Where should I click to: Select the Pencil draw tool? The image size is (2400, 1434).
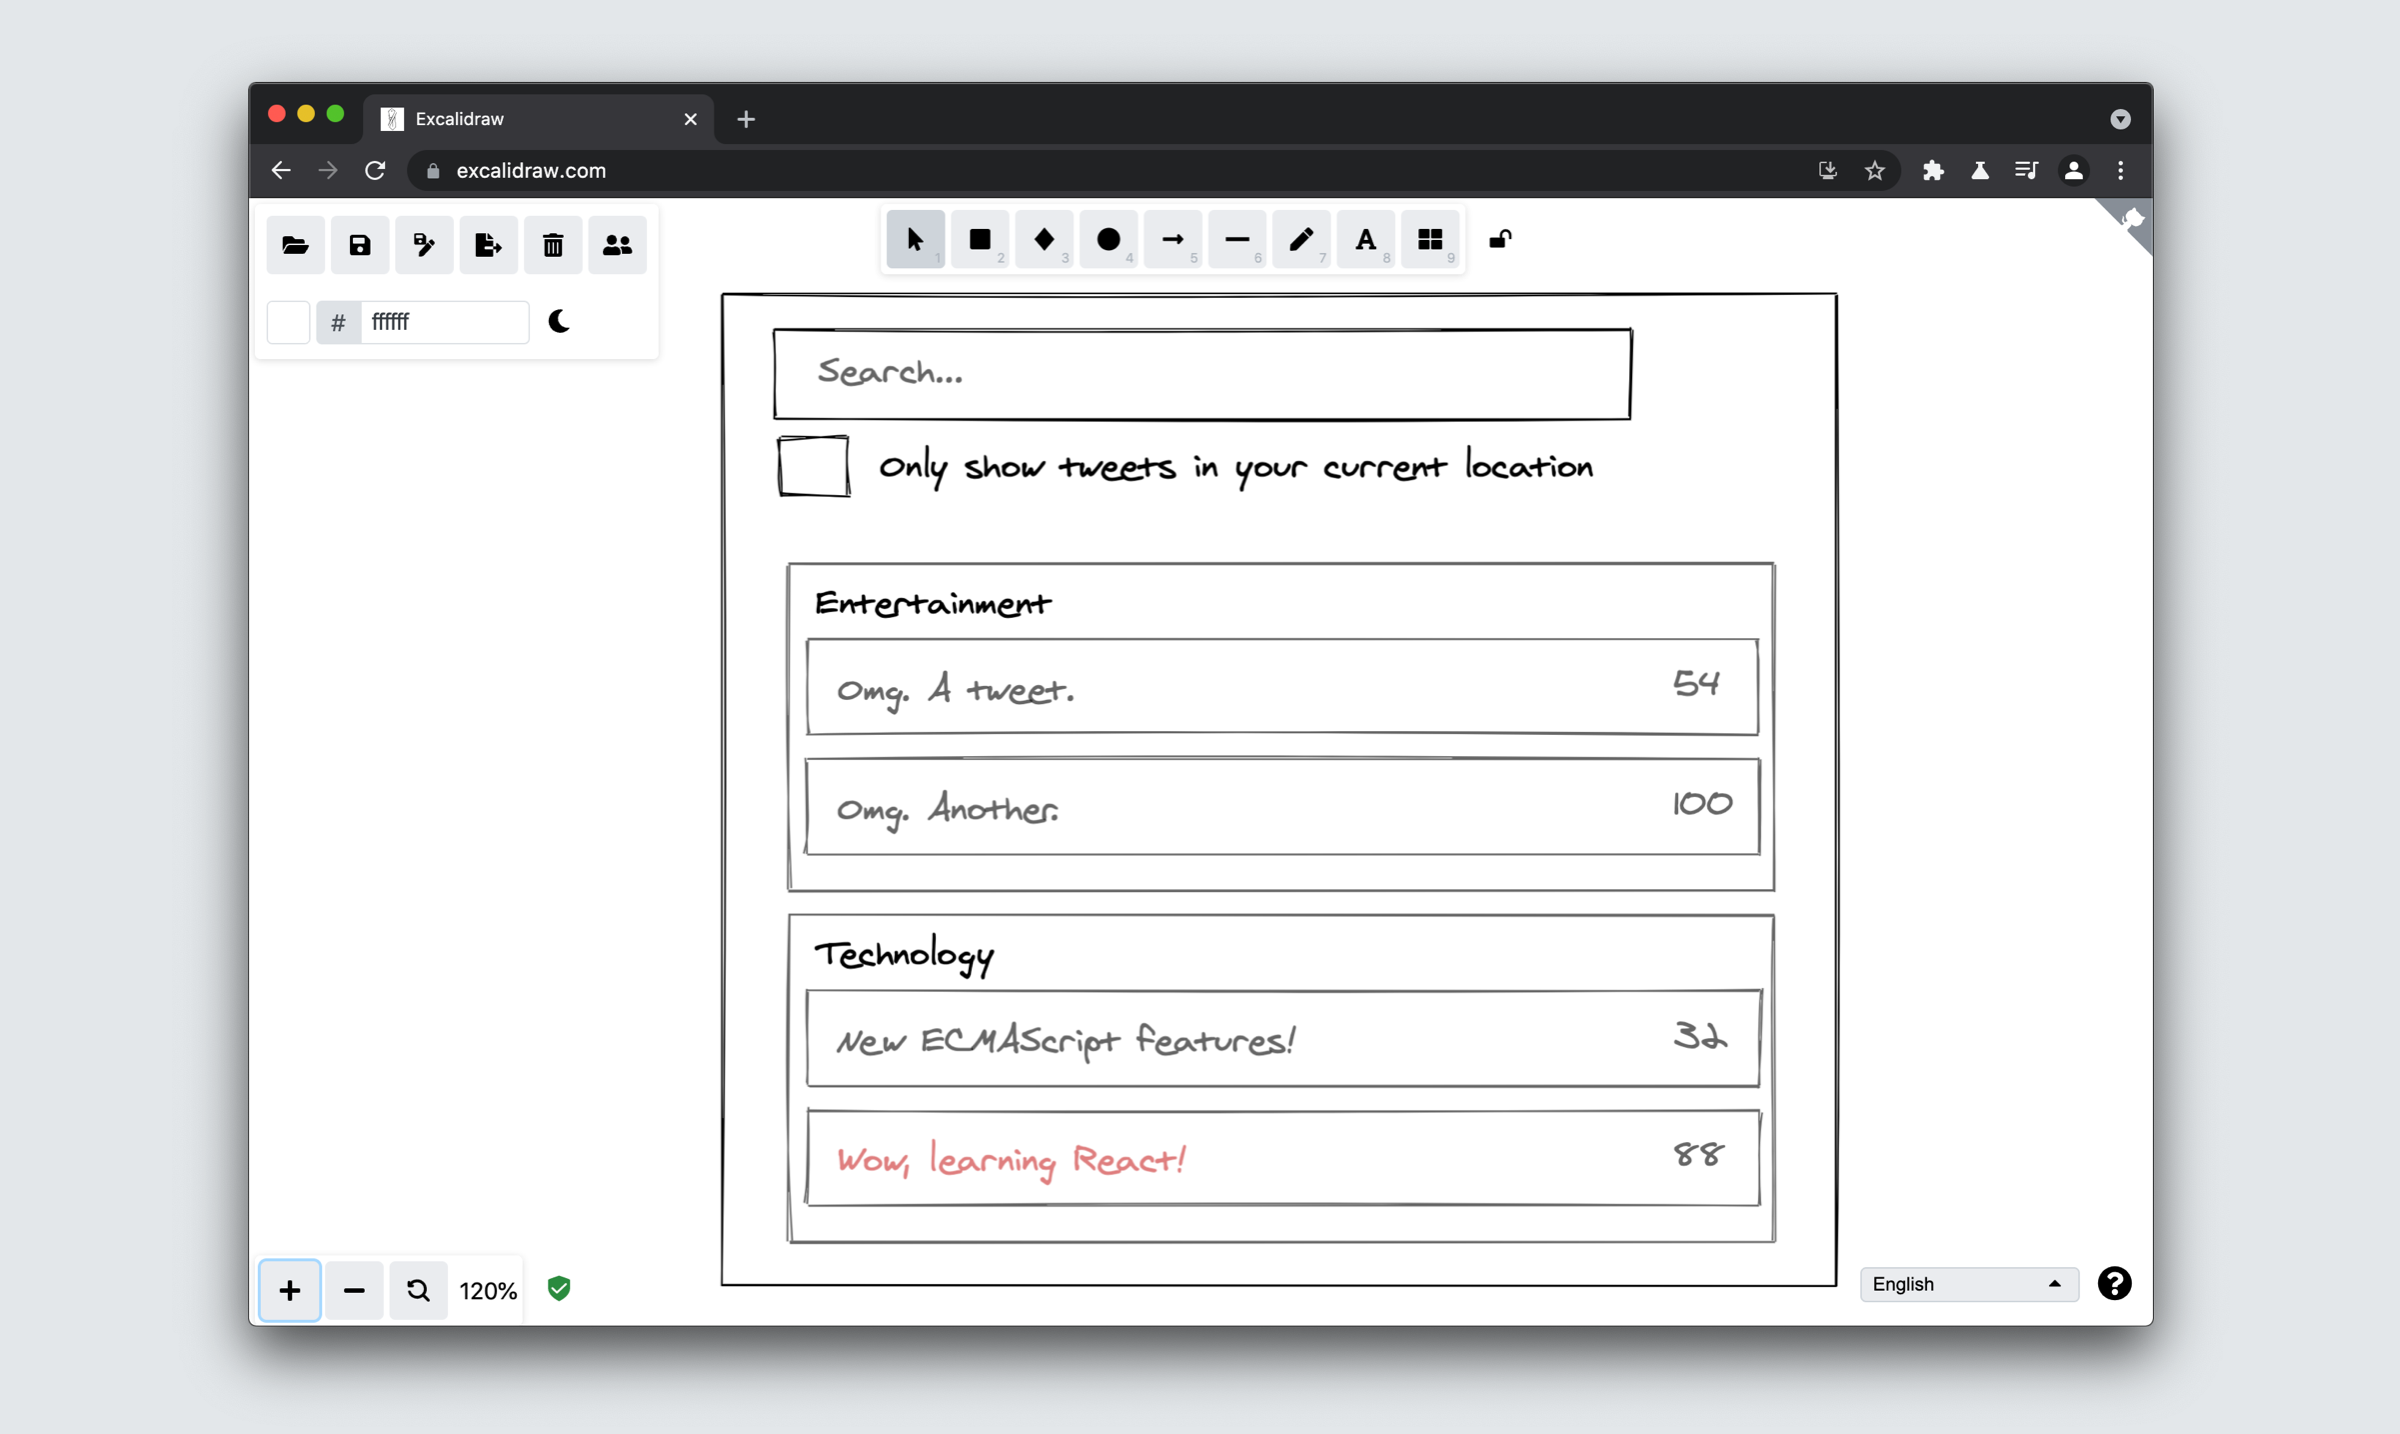(1301, 240)
